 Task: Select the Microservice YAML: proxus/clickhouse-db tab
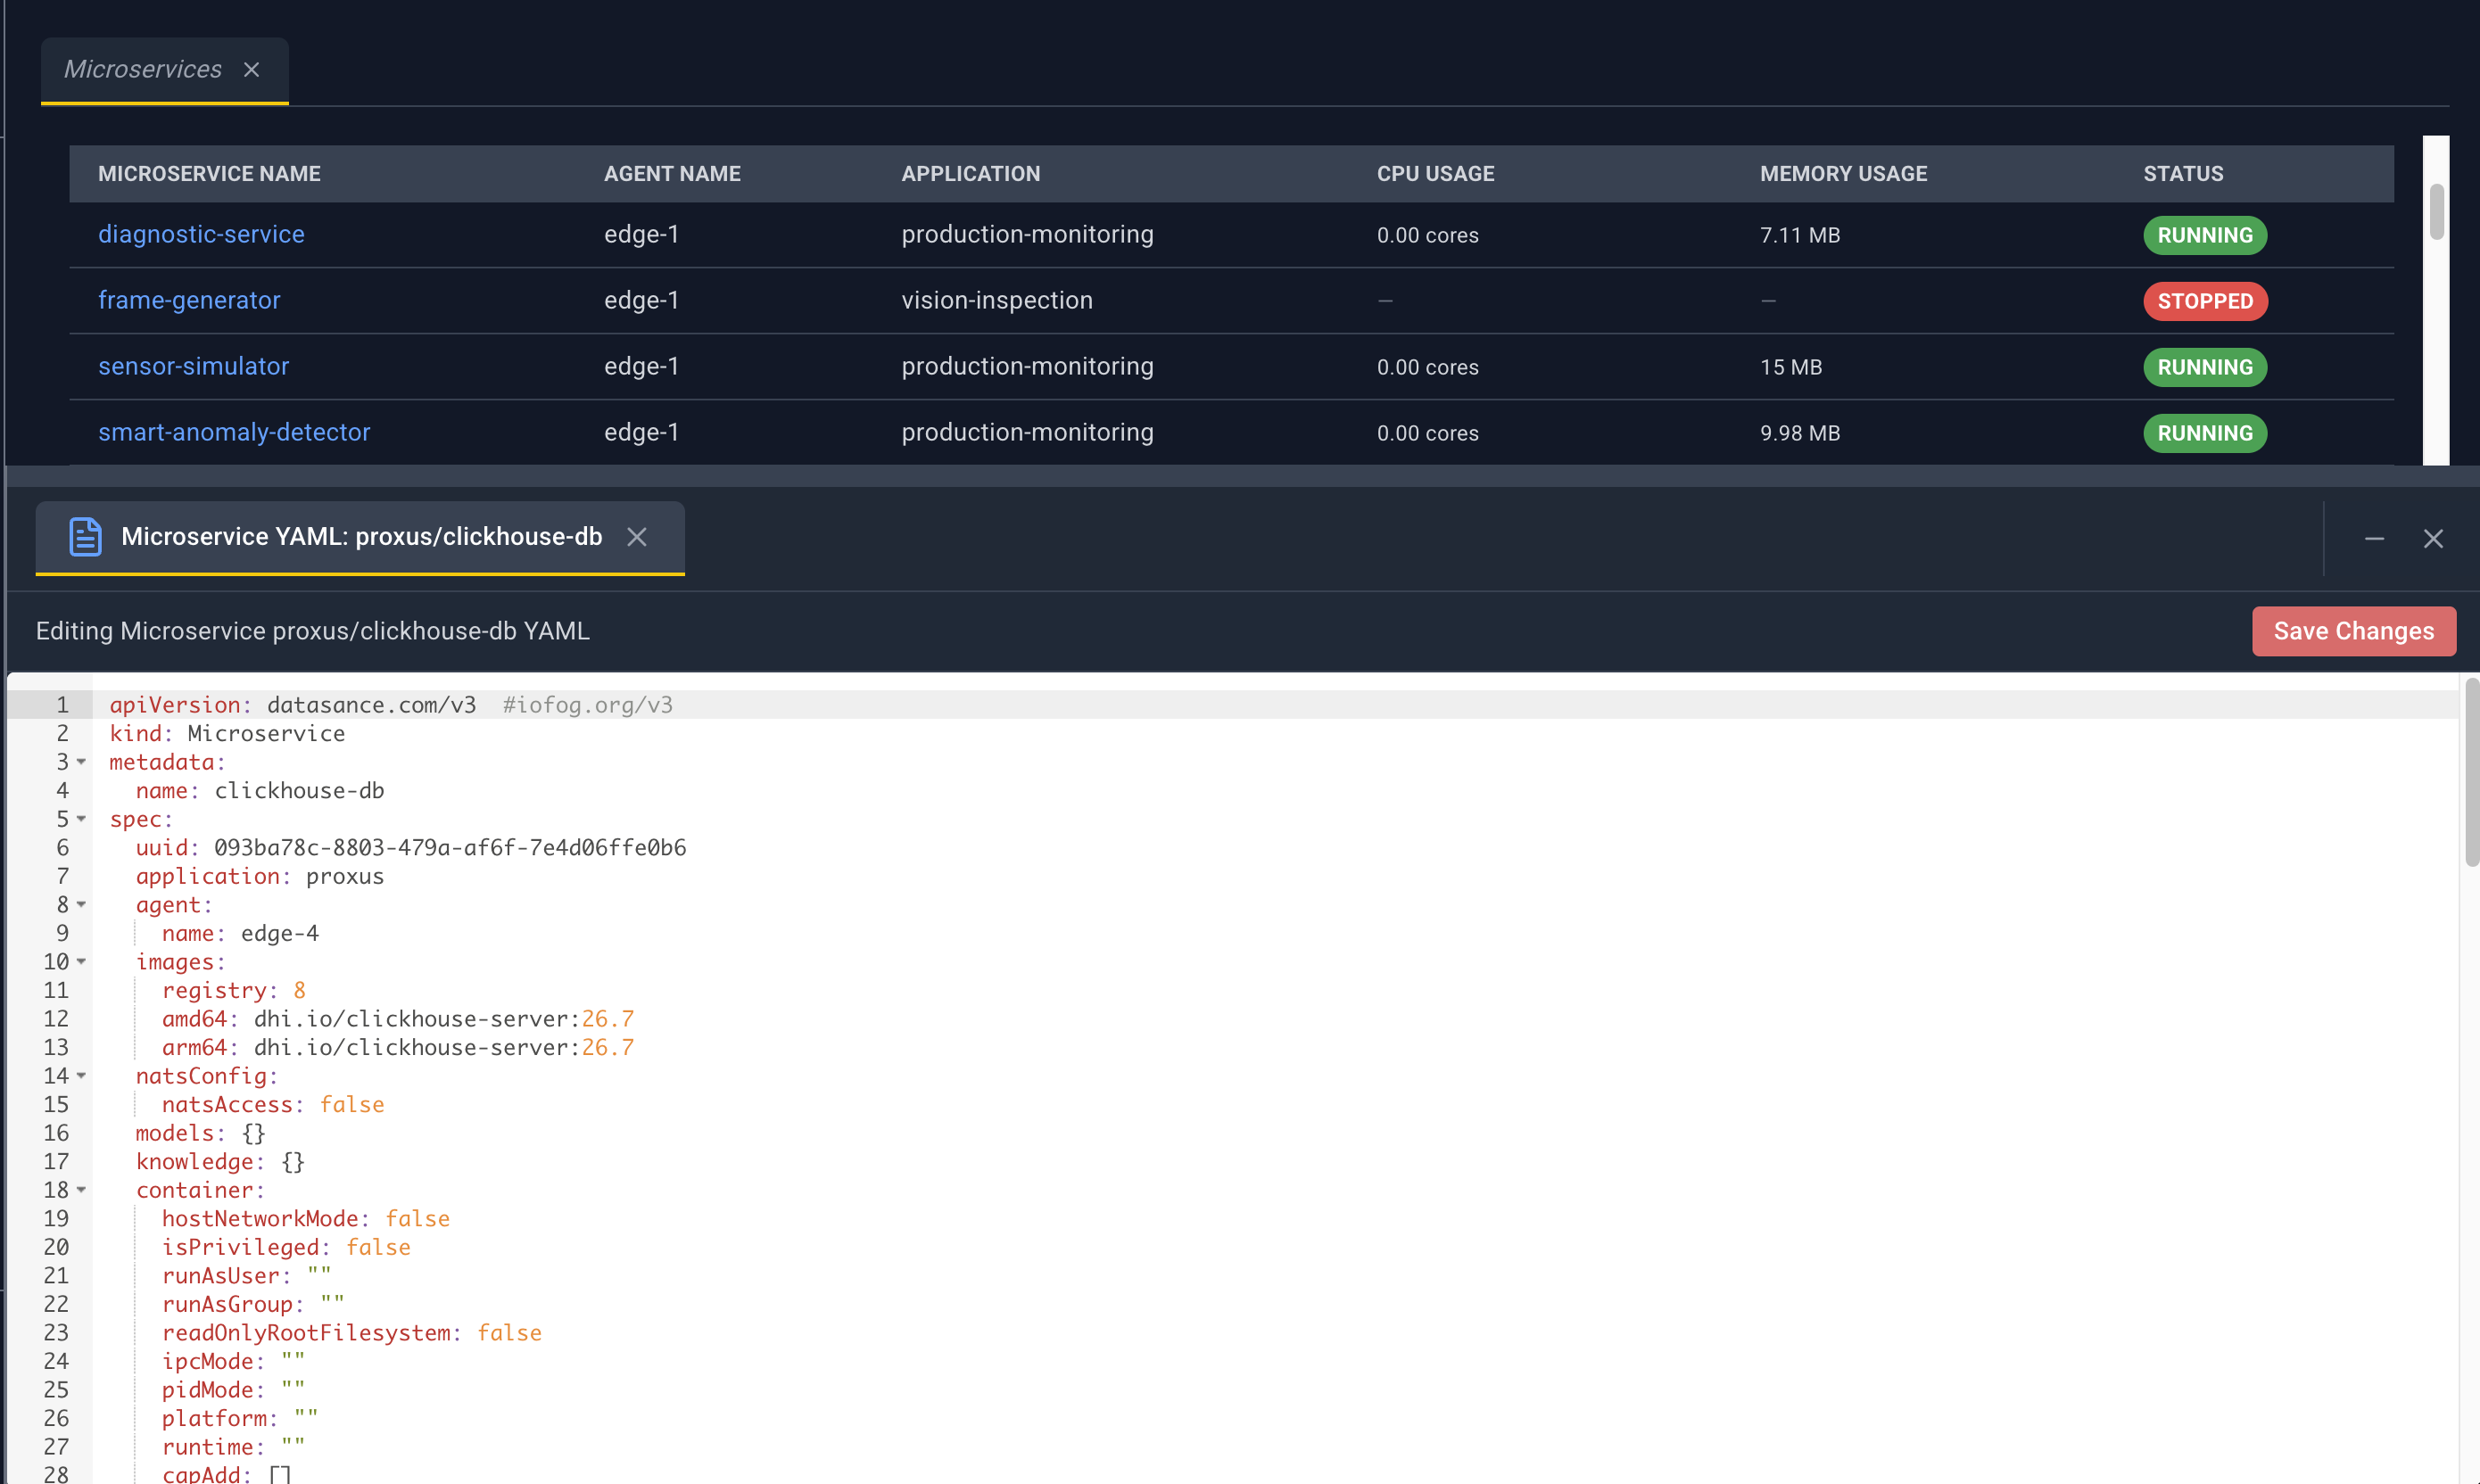(361, 537)
